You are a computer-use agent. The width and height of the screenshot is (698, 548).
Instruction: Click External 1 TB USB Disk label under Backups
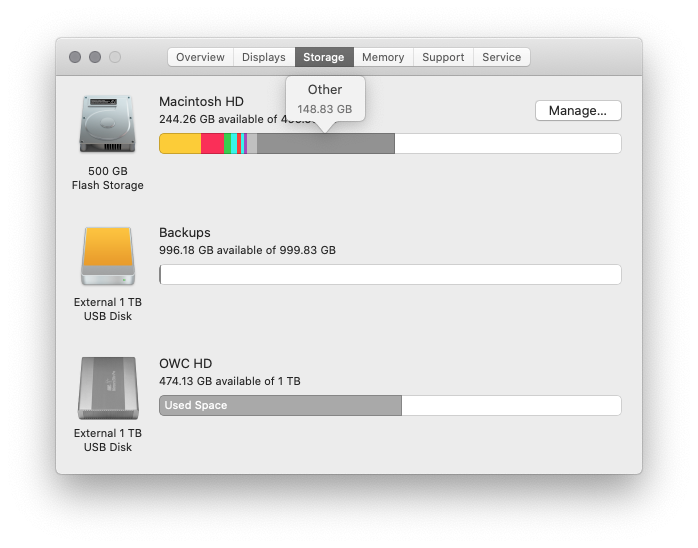[x=108, y=309]
